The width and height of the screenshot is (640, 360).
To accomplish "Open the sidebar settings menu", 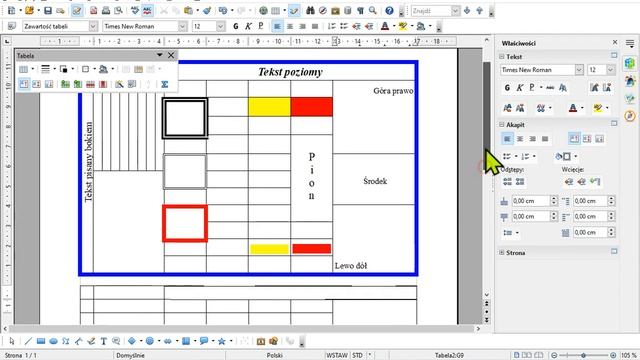I will coord(630,43).
